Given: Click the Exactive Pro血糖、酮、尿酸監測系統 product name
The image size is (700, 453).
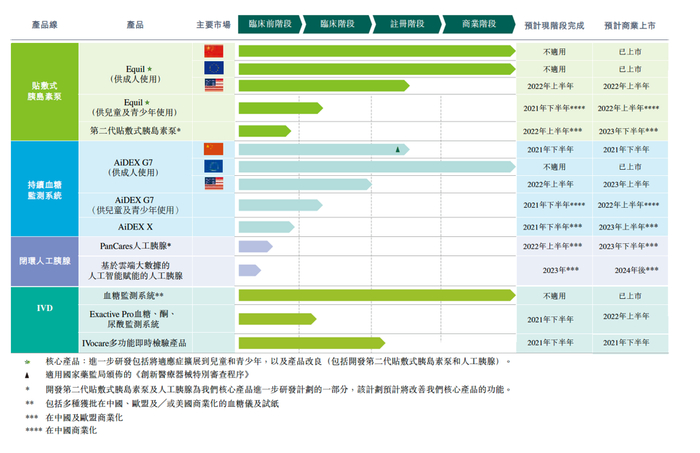Looking at the screenshot, I should 133,319.
